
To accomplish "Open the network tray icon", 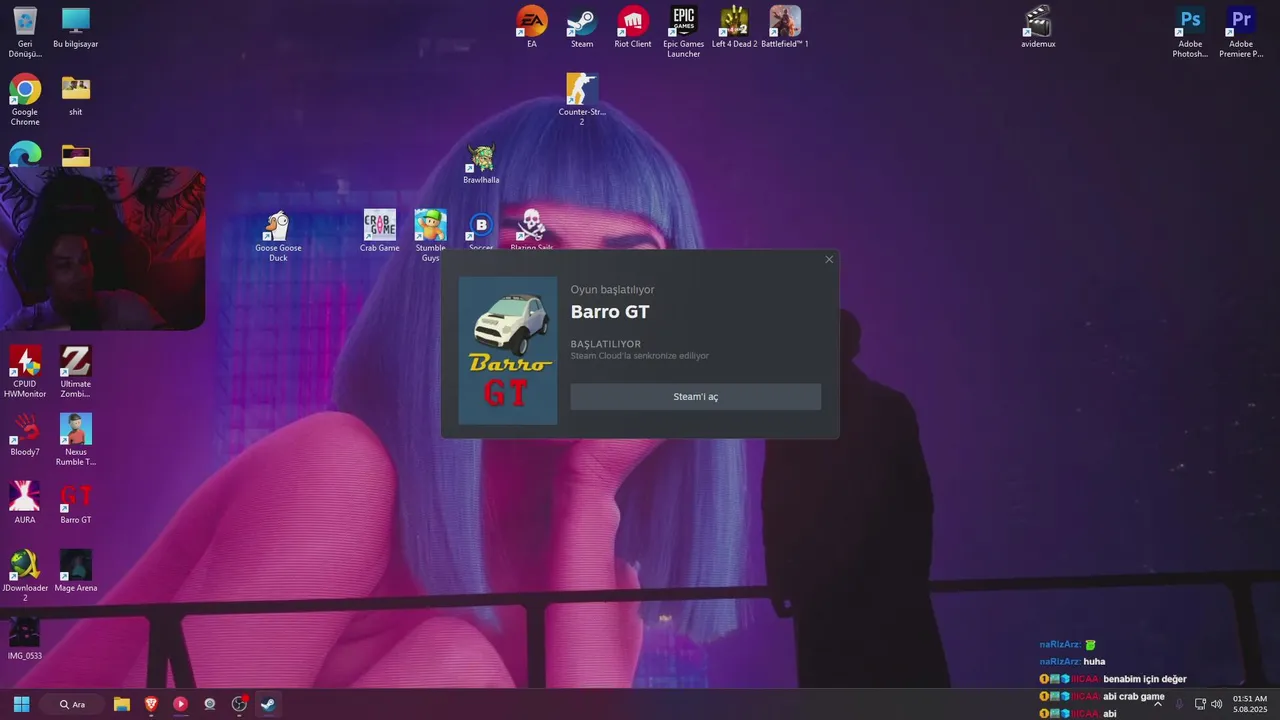I will click(x=1200, y=704).
